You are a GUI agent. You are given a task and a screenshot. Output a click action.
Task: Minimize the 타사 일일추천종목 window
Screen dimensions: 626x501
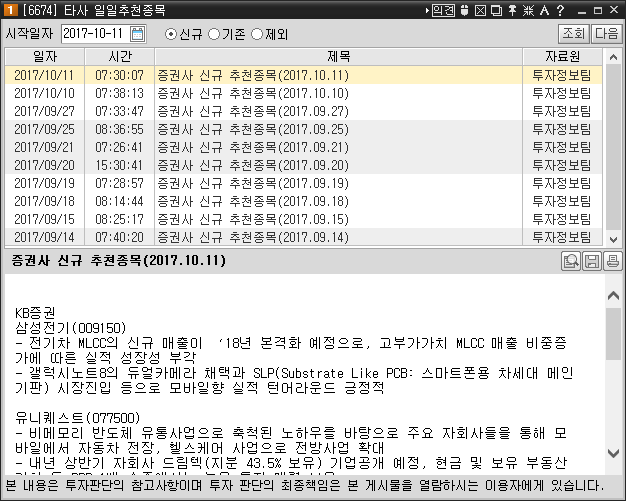click(582, 11)
